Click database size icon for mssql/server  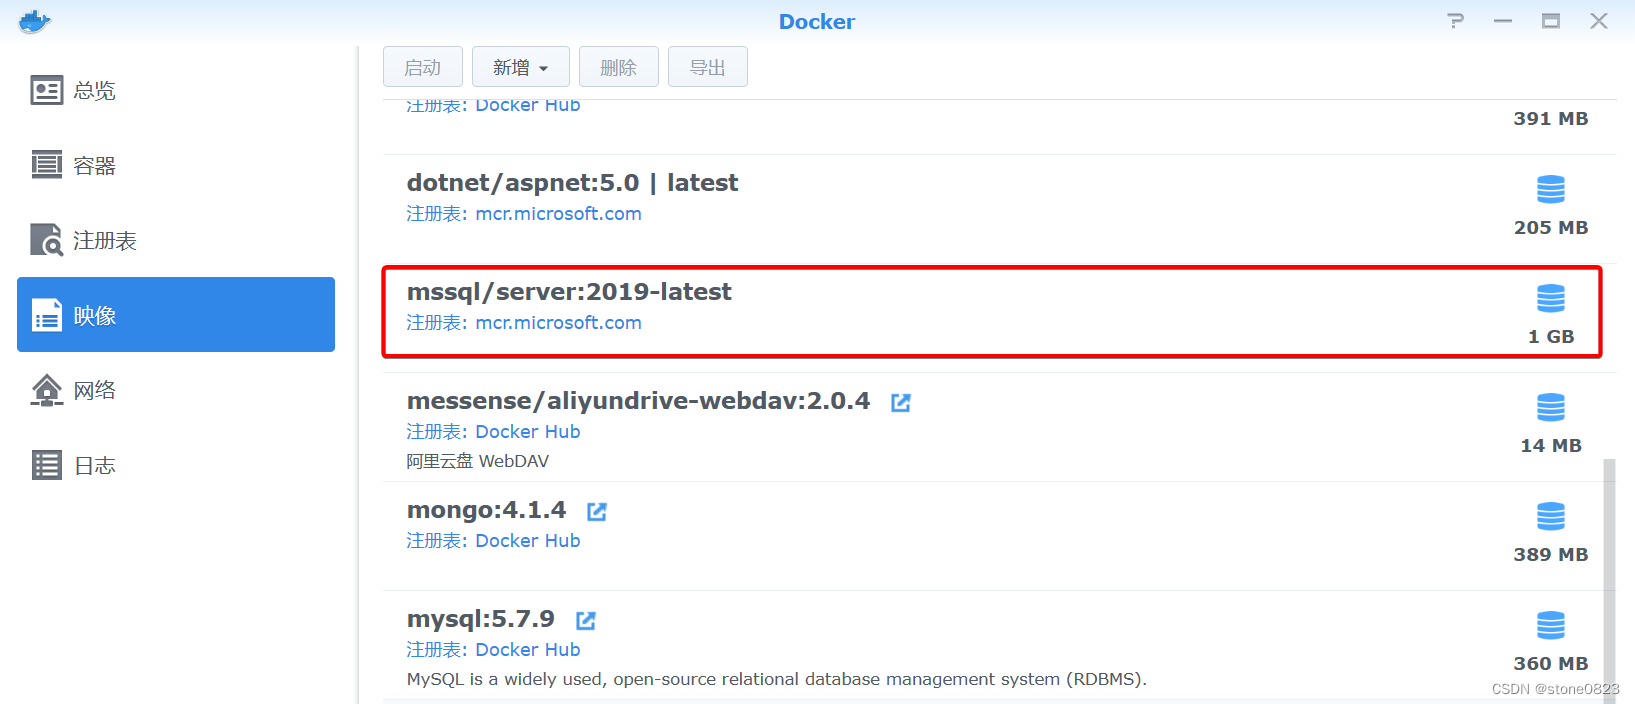(x=1551, y=298)
